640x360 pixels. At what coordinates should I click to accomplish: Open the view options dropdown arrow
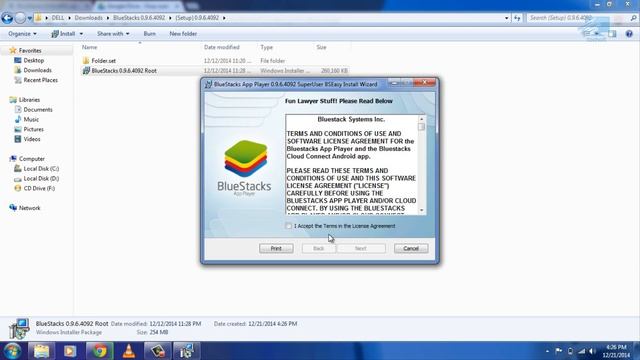(x=597, y=34)
